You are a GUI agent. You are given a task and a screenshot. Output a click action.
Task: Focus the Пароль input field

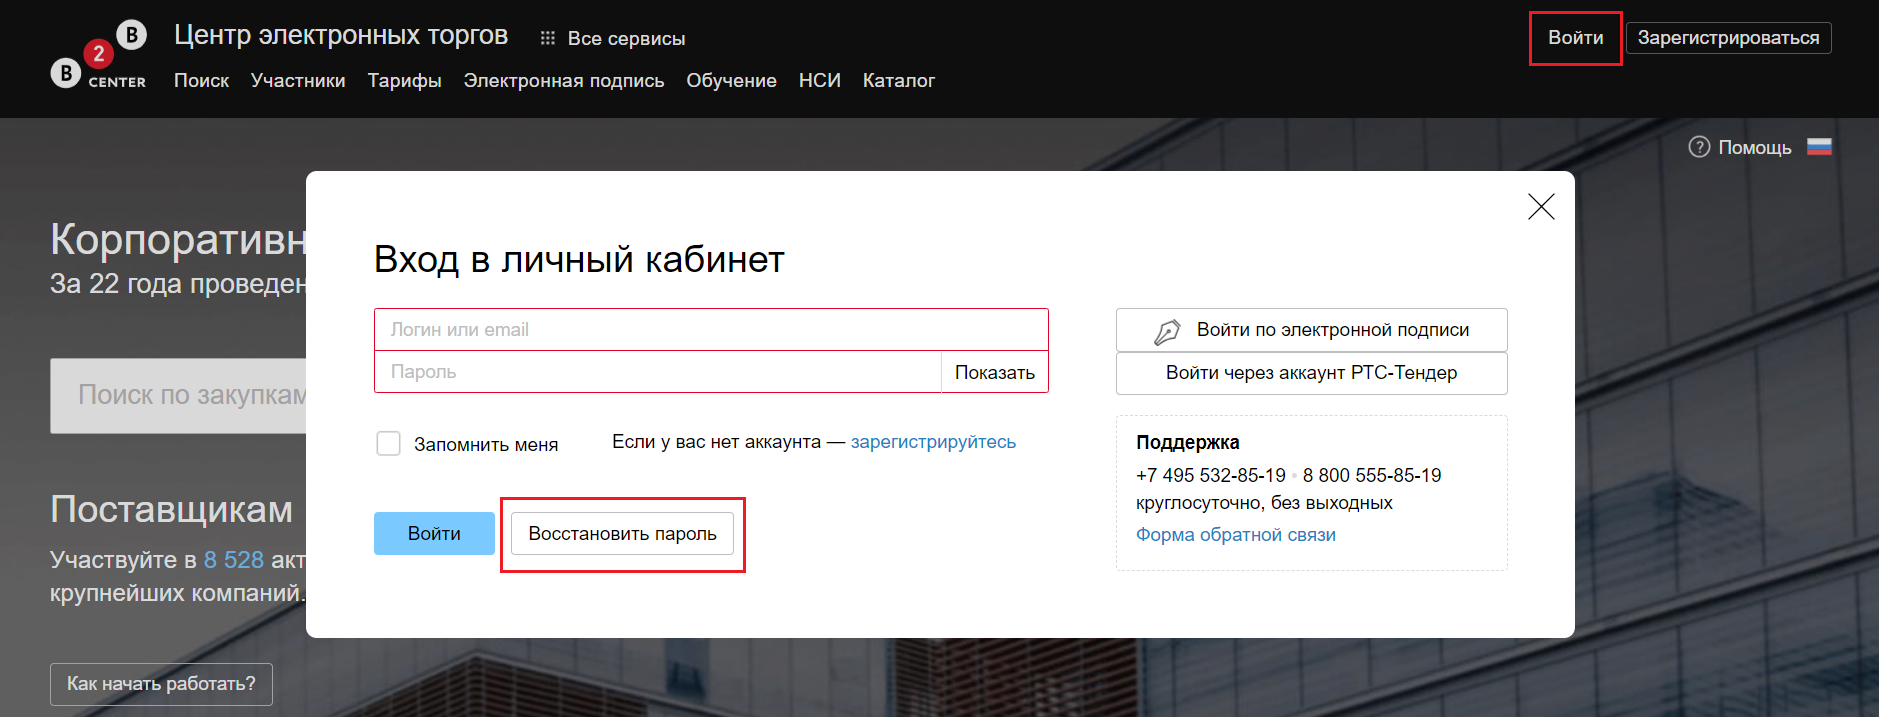pos(657,372)
